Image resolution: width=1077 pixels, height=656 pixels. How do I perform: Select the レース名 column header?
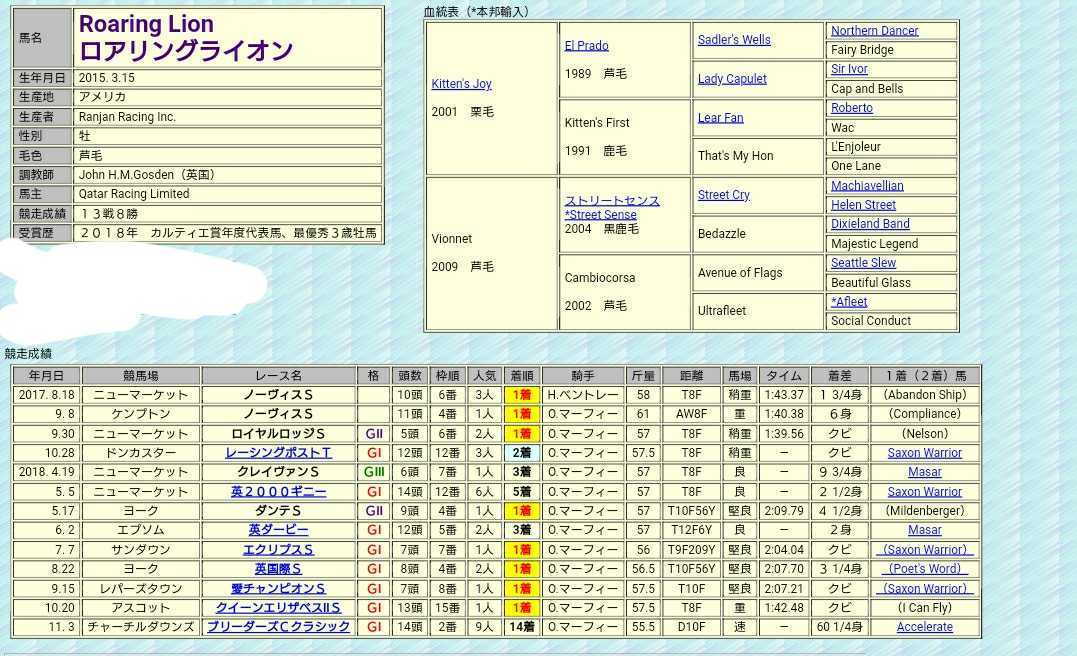(278, 376)
